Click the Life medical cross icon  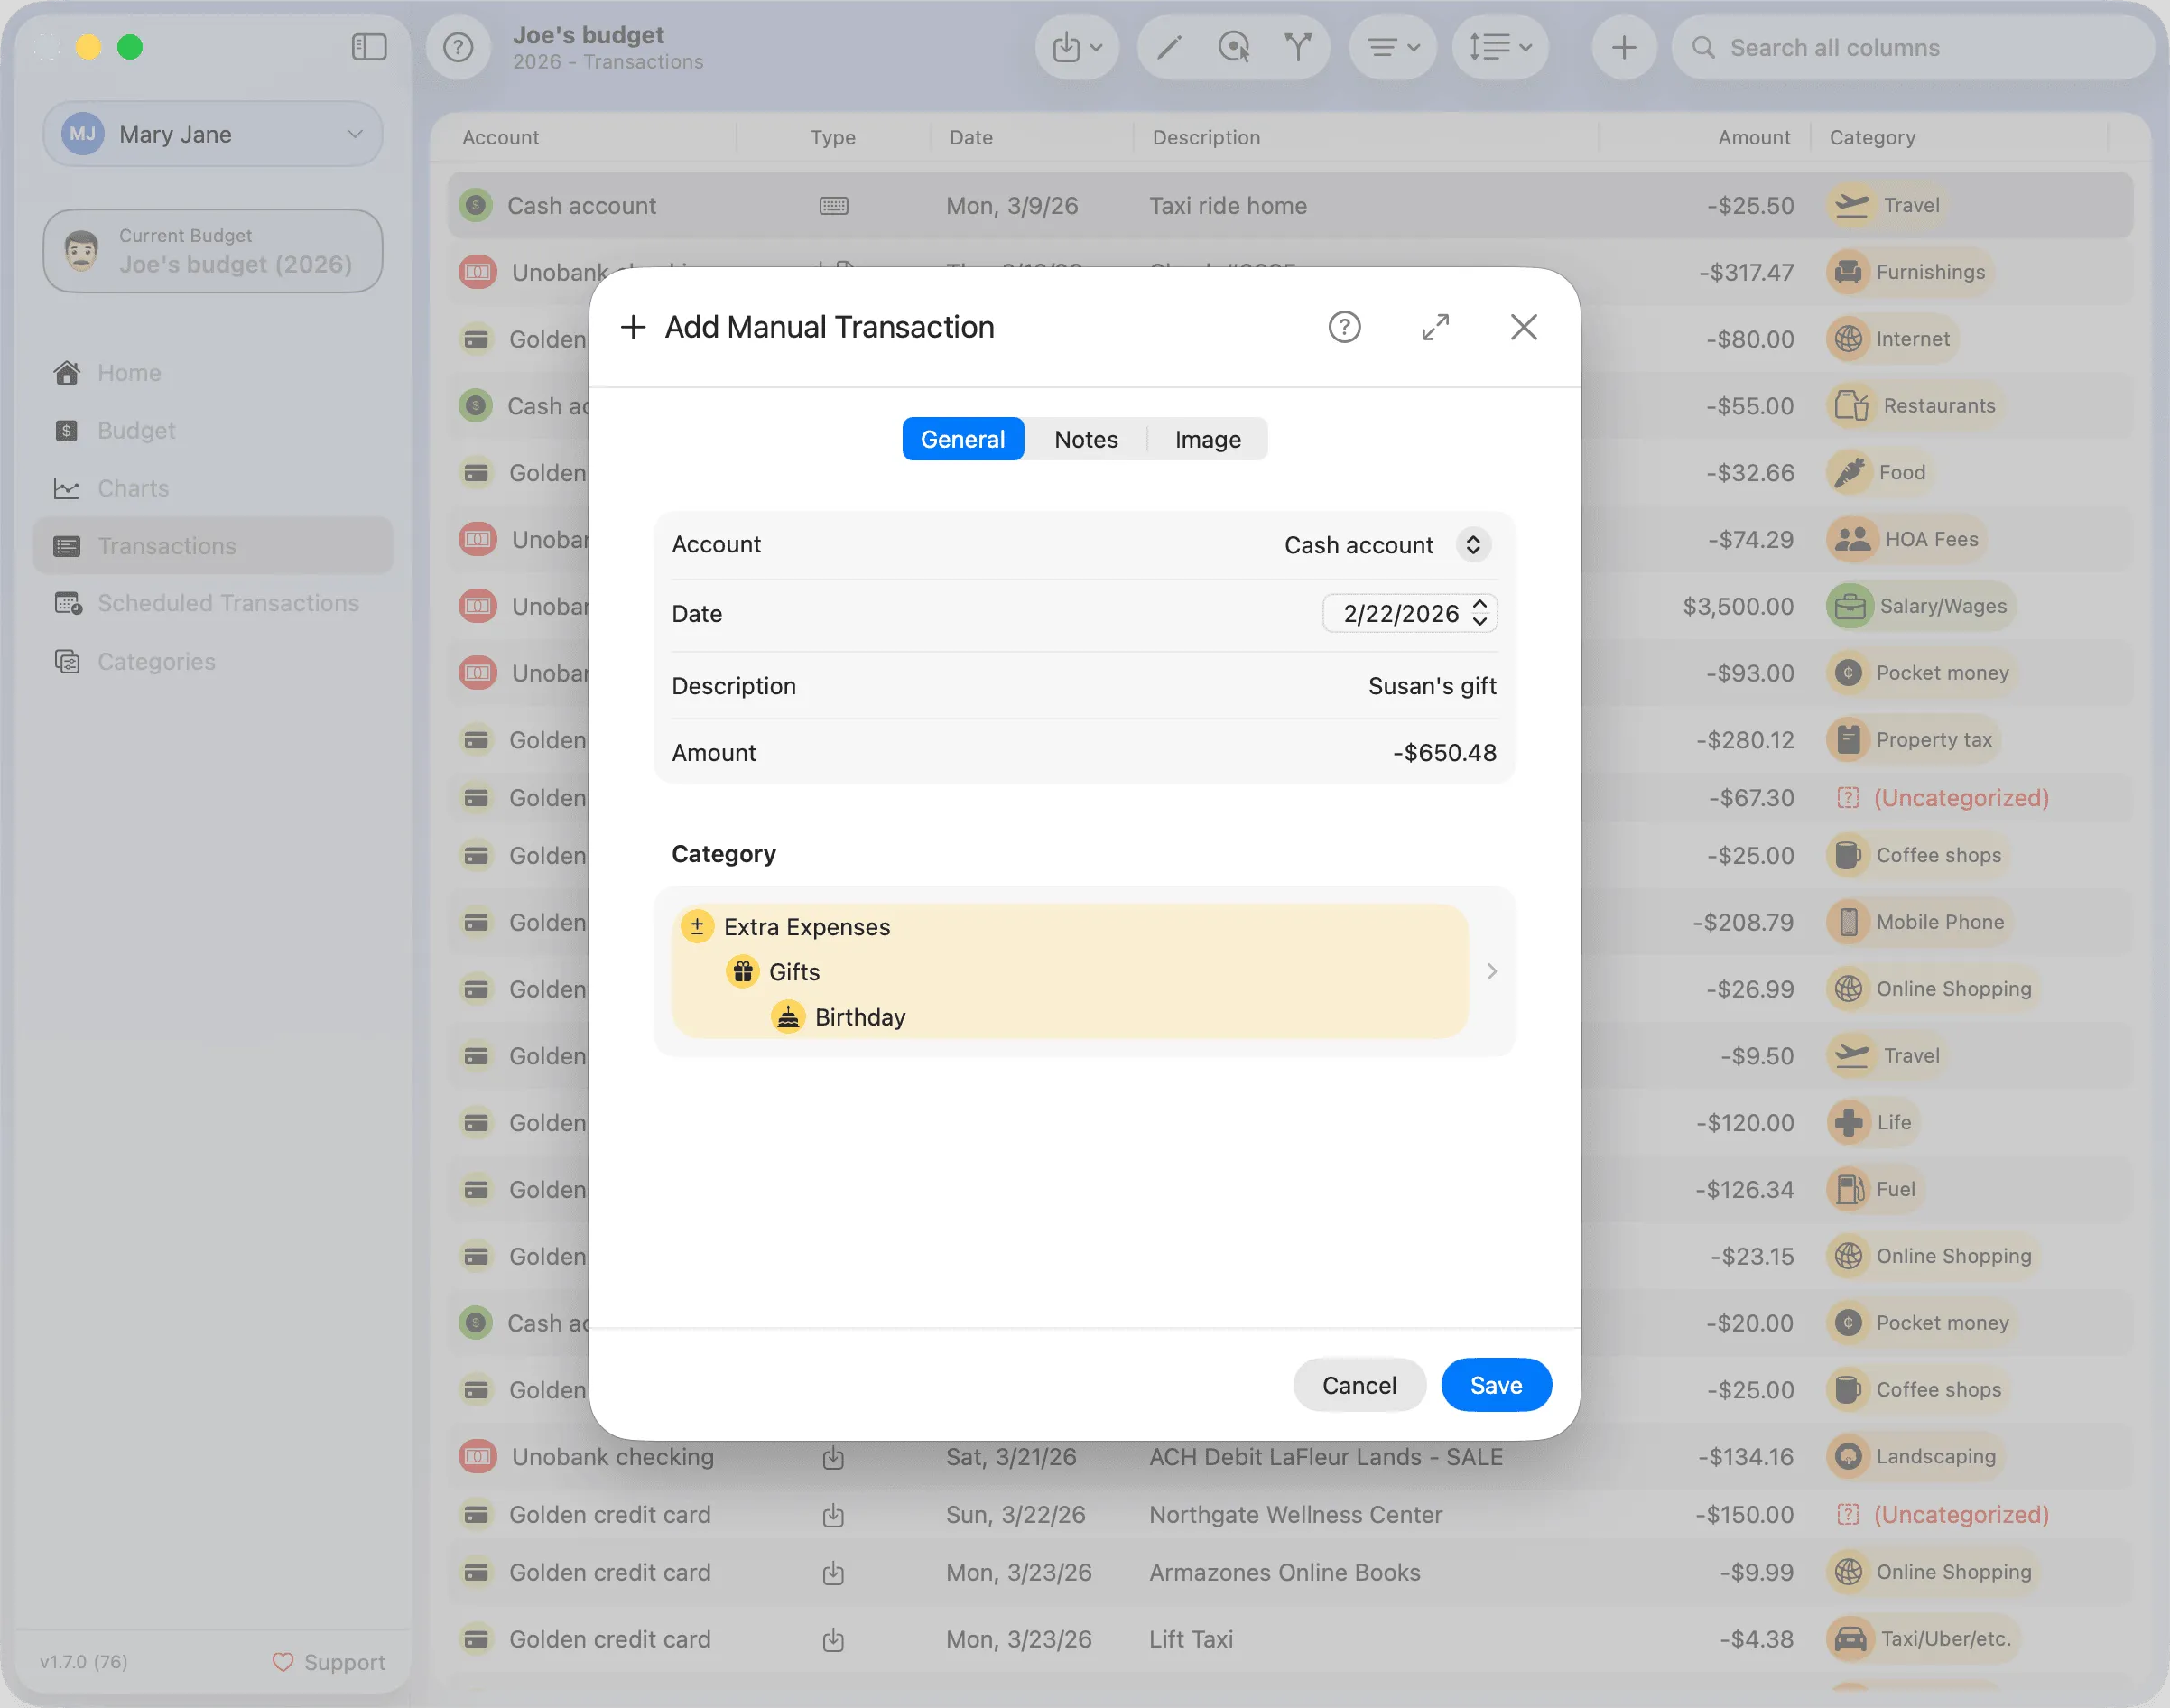1848,1122
